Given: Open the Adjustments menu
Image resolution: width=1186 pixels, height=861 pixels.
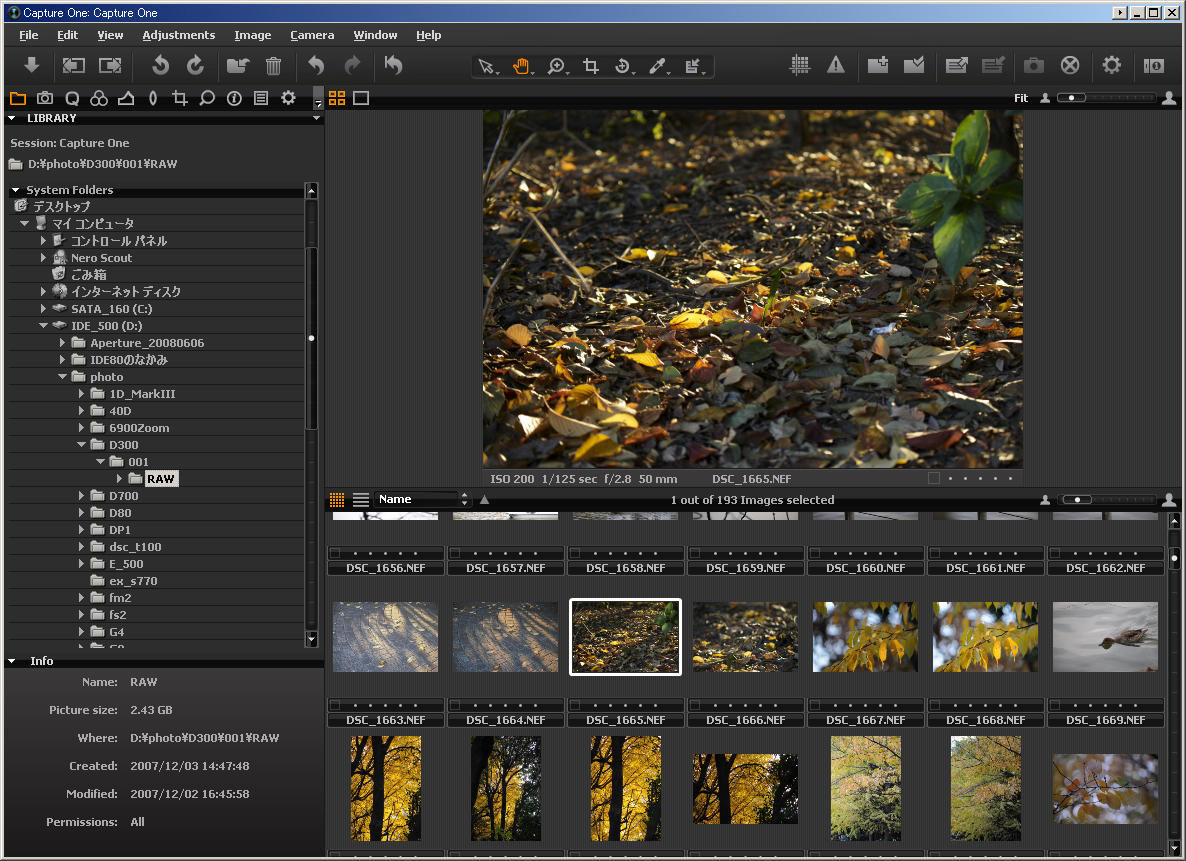Looking at the screenshot, I should [x=178, y=35].
